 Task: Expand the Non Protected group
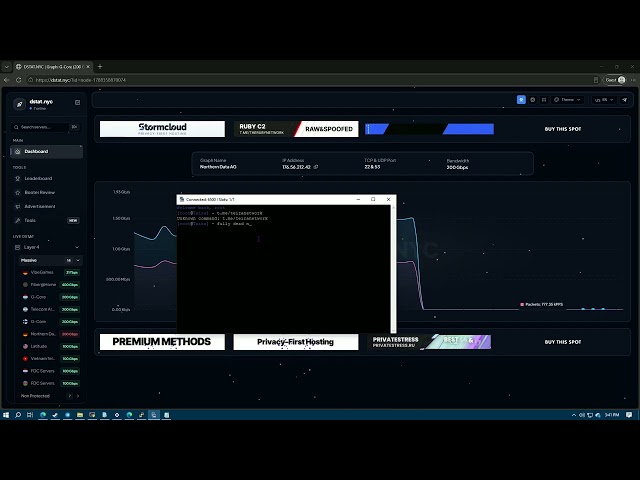(78, 396)
